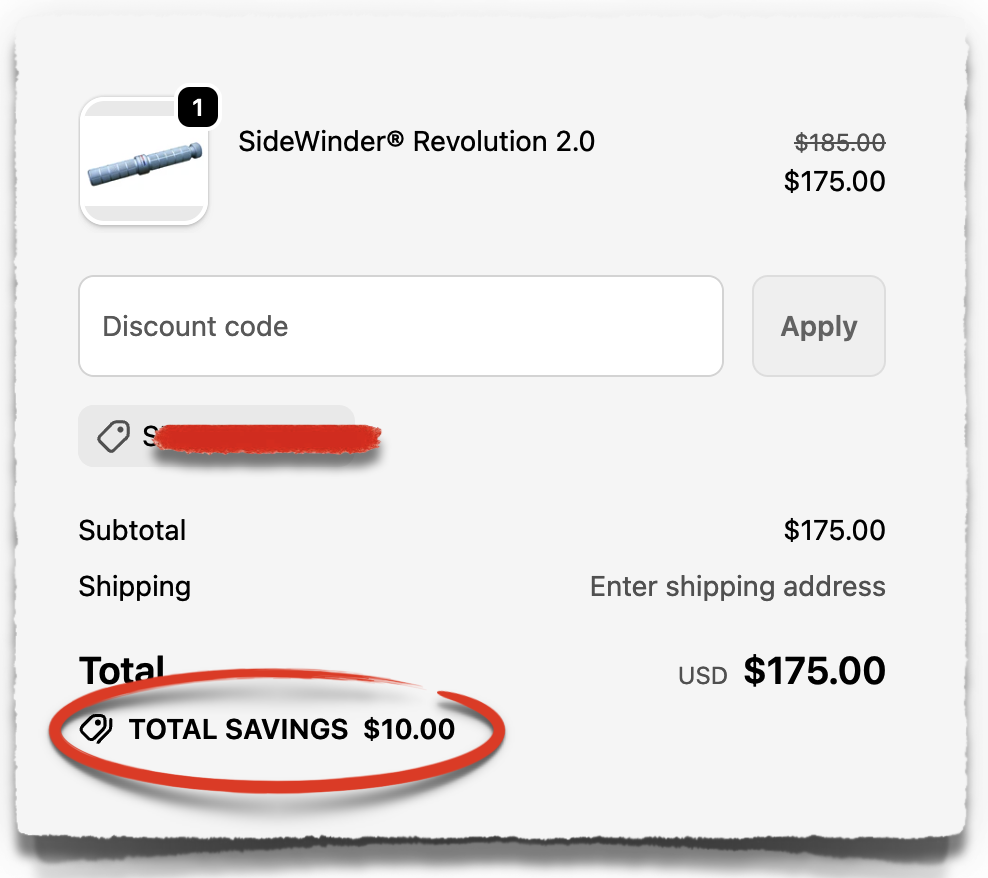Click the crossed-out $185.00 original price
Image resolution: width=988 pixels, height=878 pixels.
[x=839, y=144]
